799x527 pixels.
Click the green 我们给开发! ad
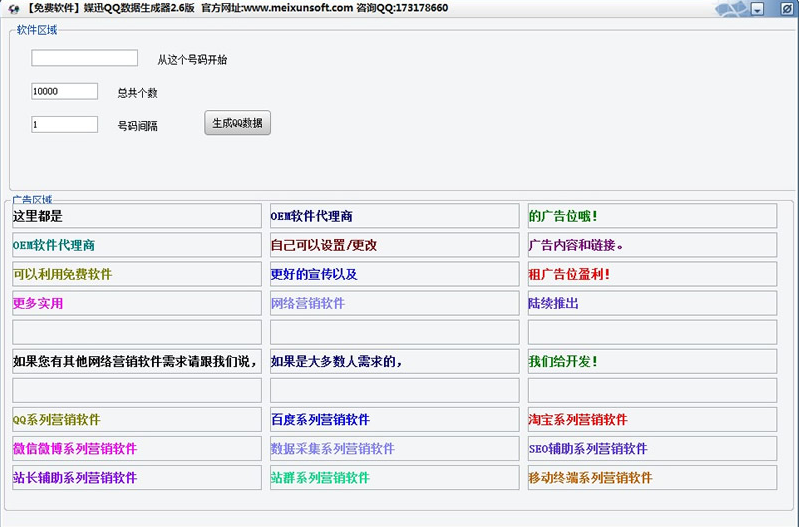(653, 361)
